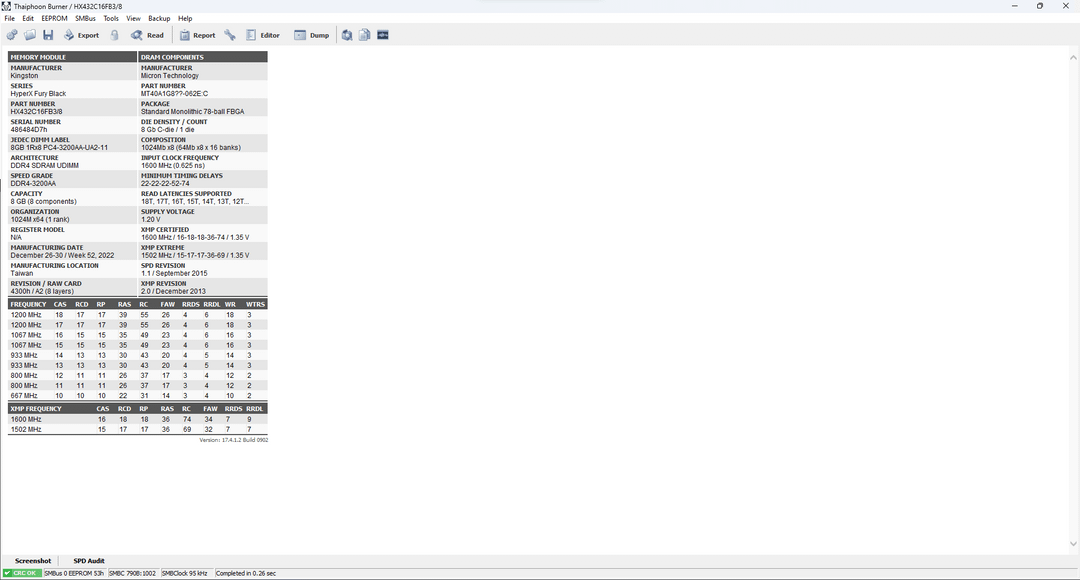Click the Completed in 0.26 sec status text
This screenshot has width=1080, height=580.
[x=246, y=573]
